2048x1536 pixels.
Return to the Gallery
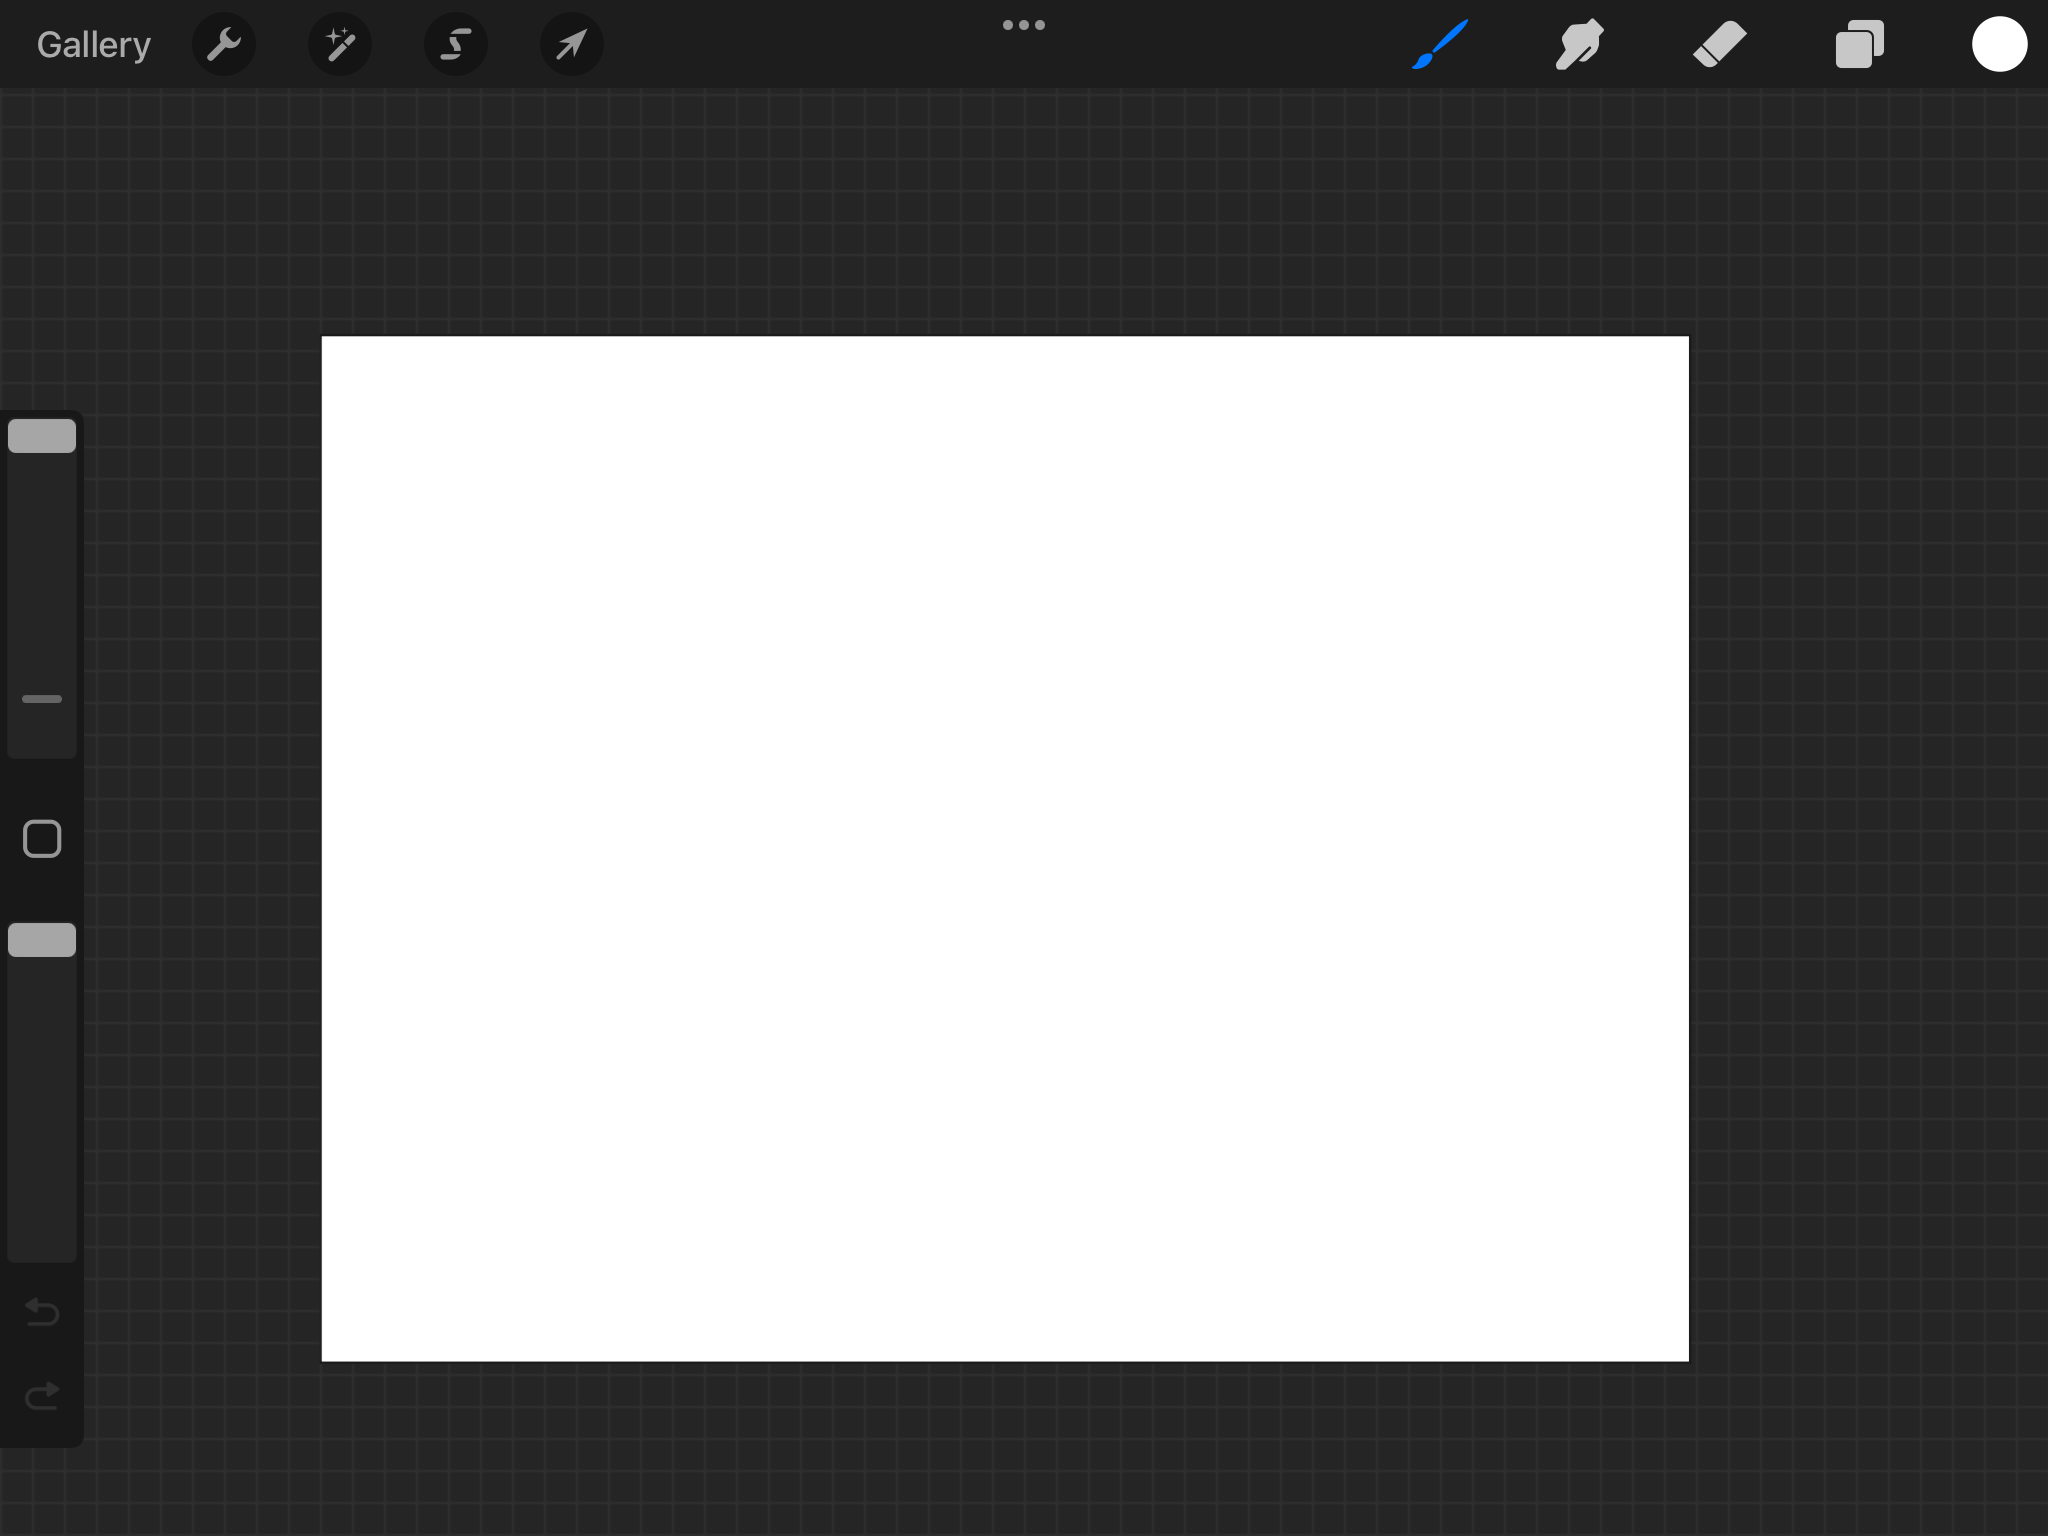tap(93, 45)
